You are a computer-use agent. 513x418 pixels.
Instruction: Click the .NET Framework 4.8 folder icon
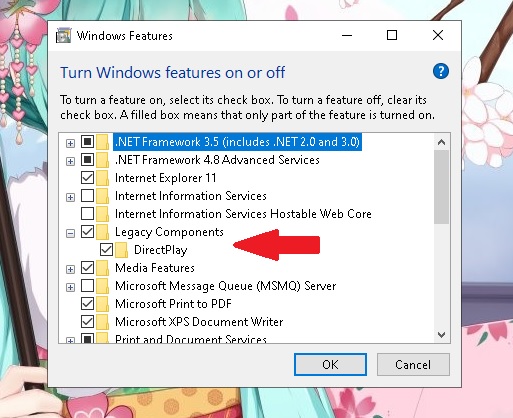coord(103,160)
